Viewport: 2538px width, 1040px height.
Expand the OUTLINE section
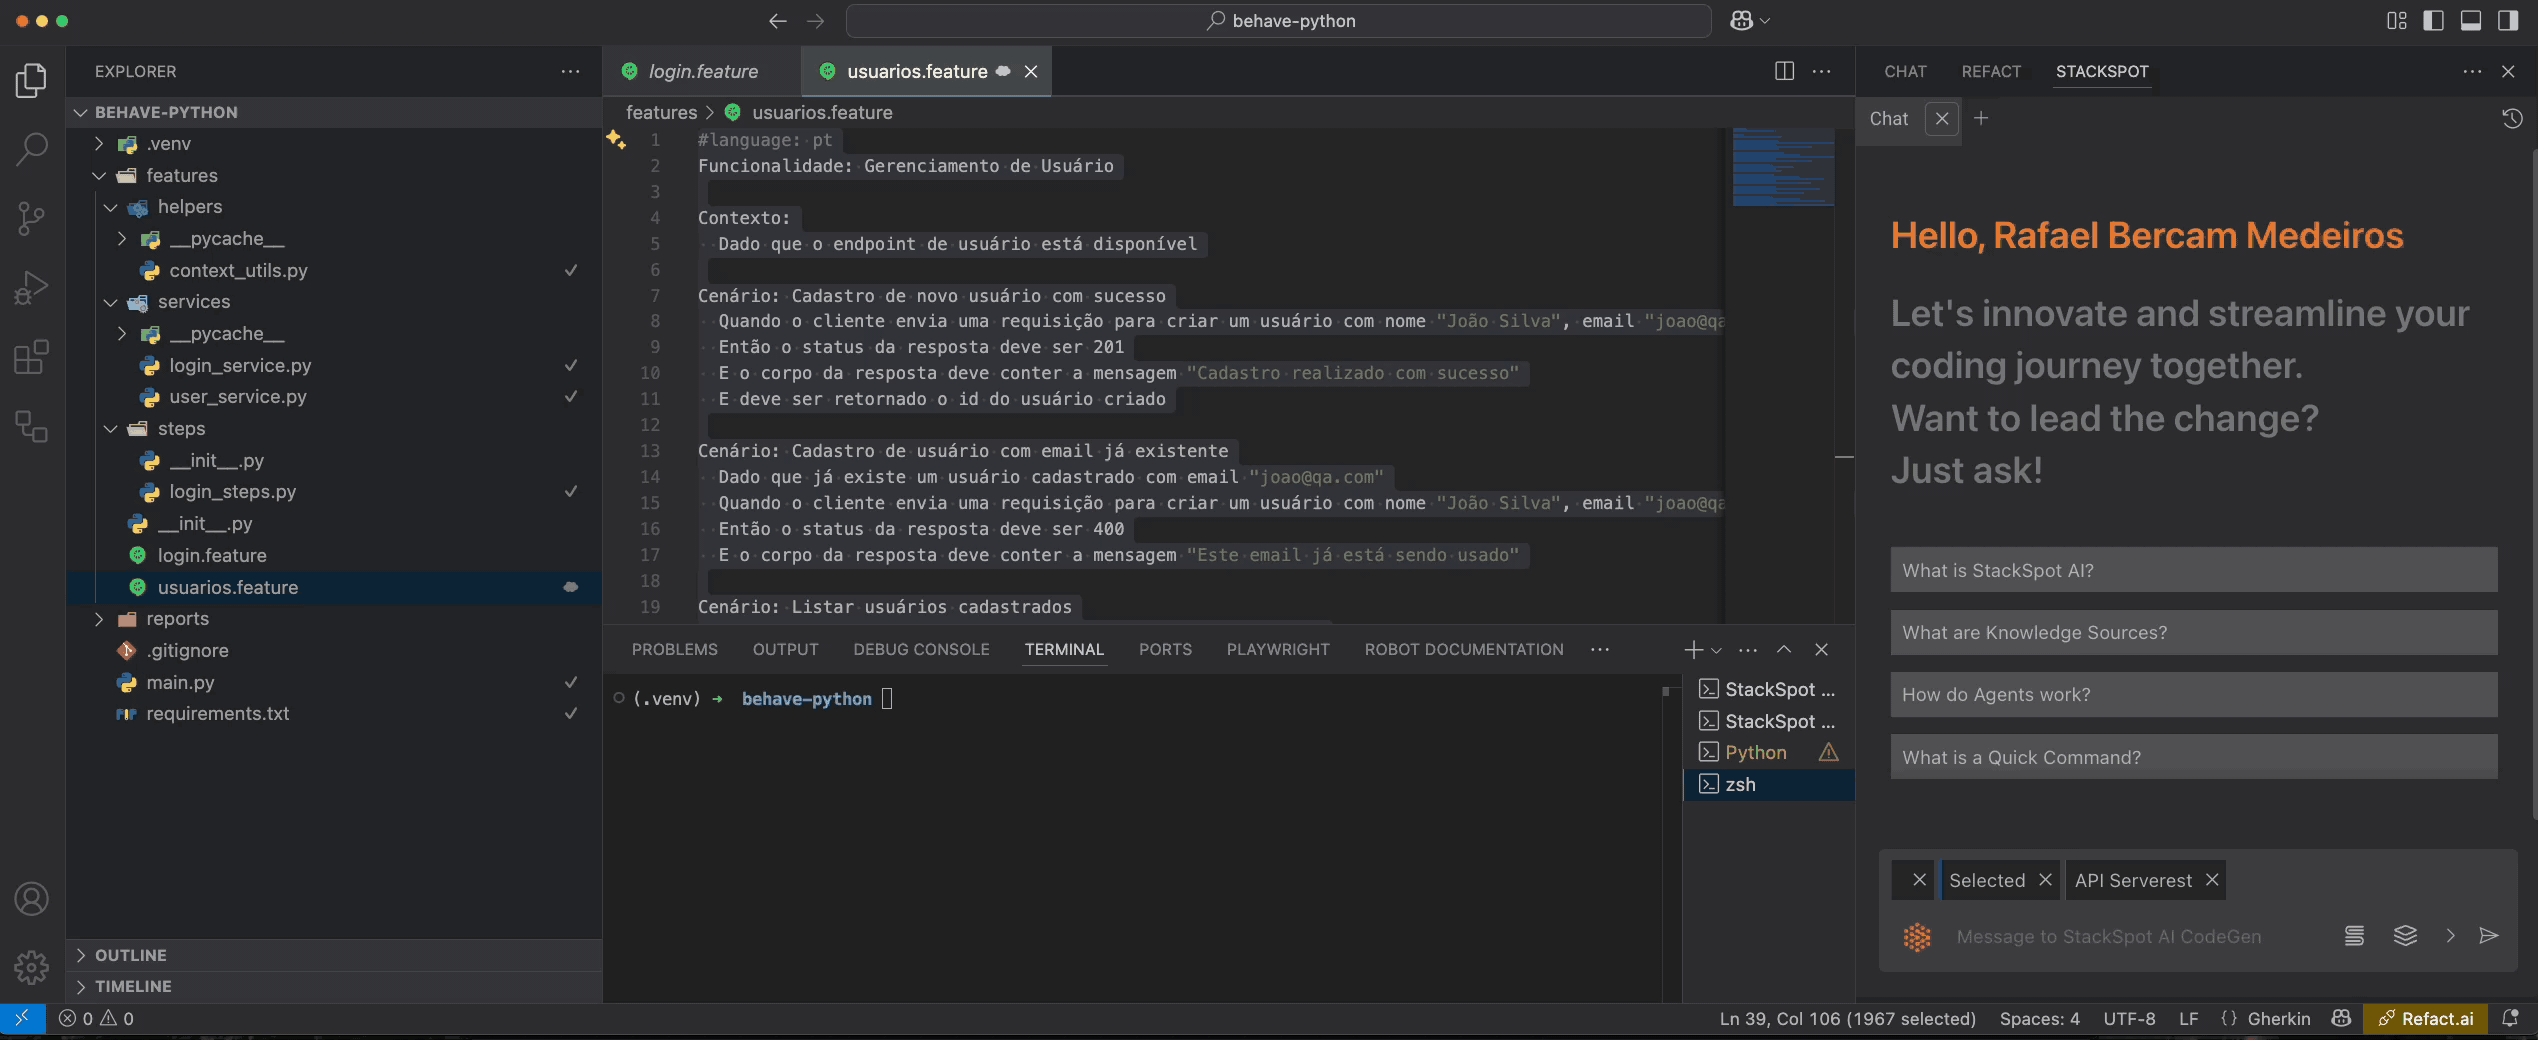tap(334, 955)
